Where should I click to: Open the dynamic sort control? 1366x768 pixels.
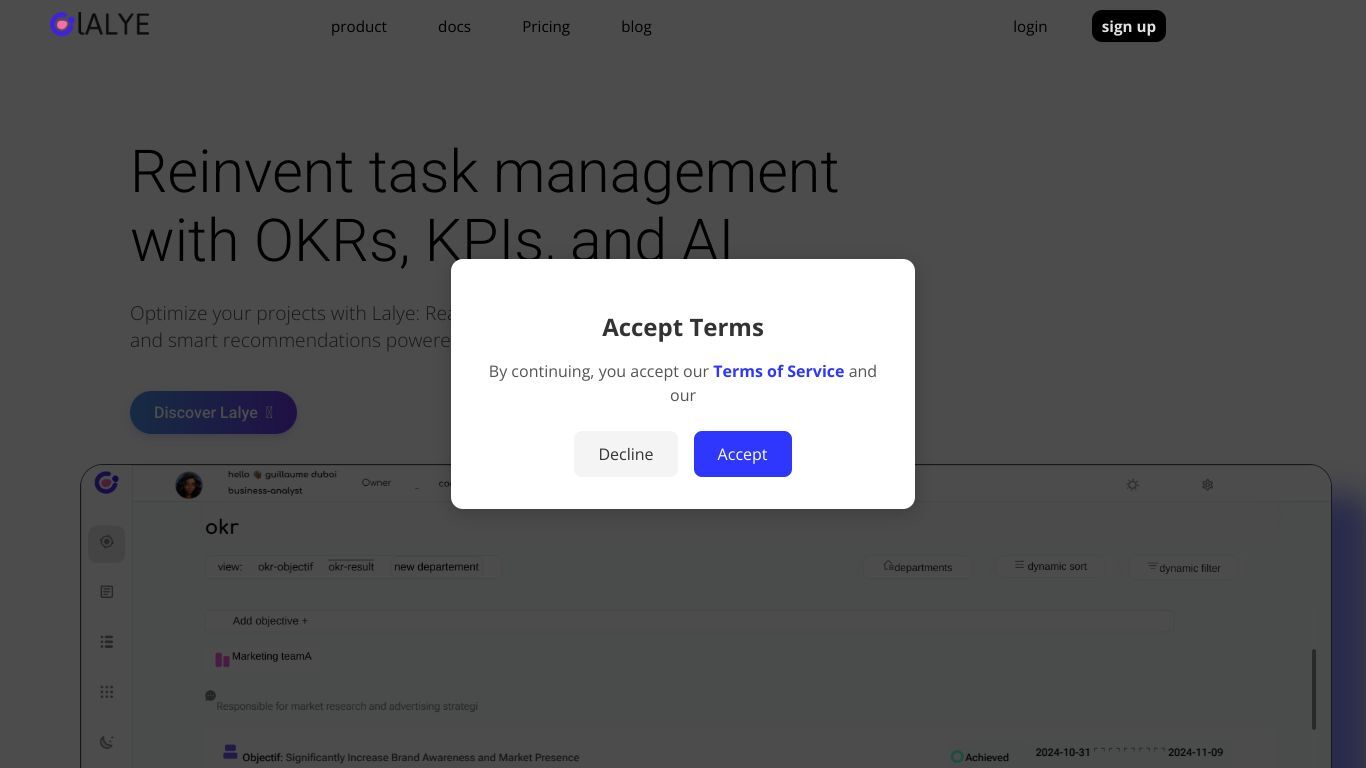point(1050,566)
